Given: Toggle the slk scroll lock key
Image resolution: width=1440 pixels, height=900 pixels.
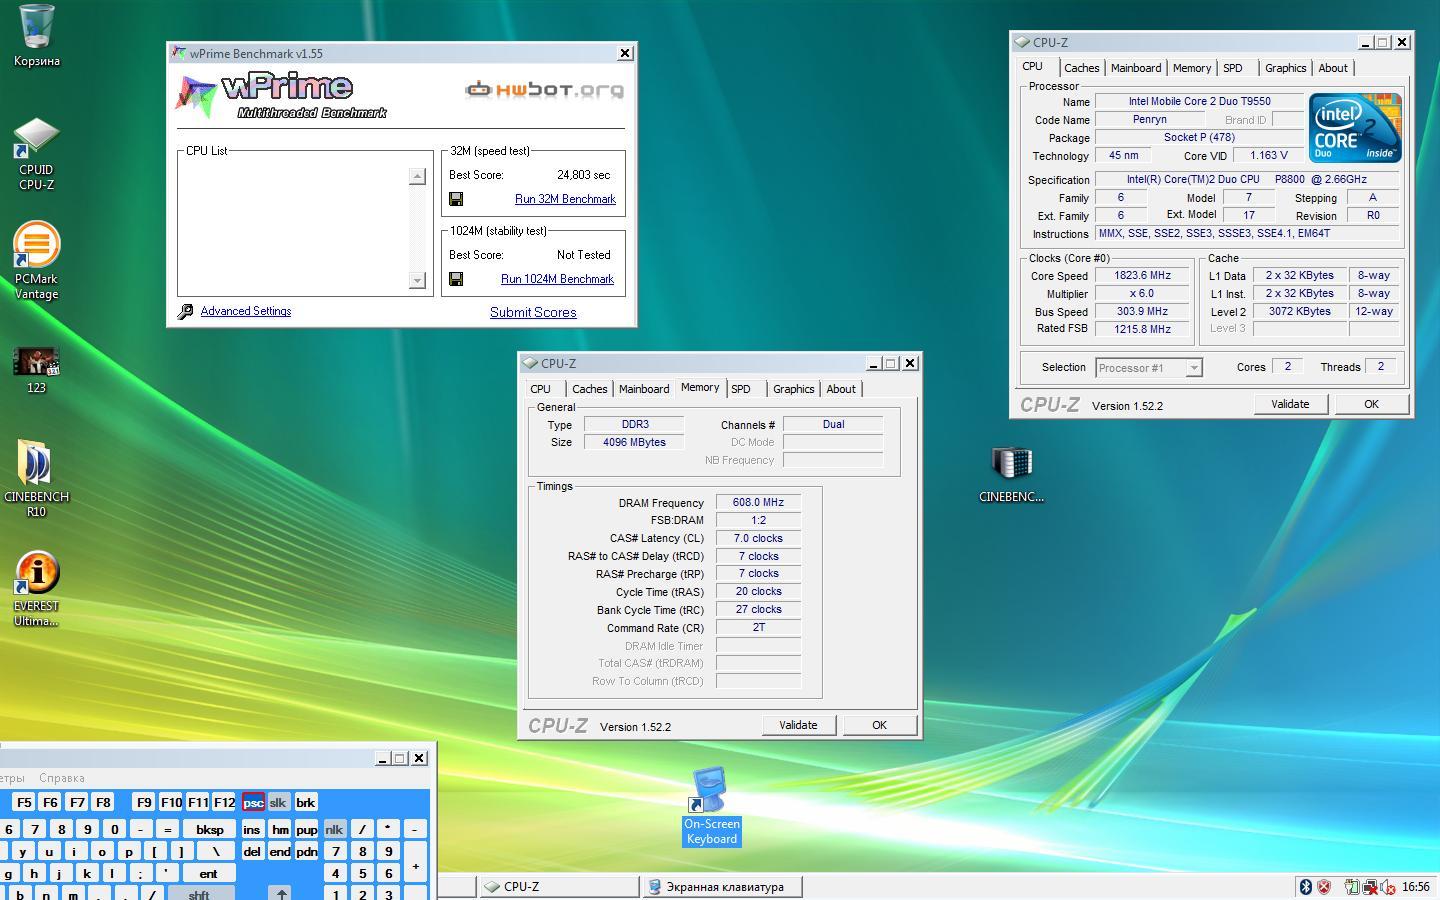Looking at the screenshot, I should coord(278,802).
